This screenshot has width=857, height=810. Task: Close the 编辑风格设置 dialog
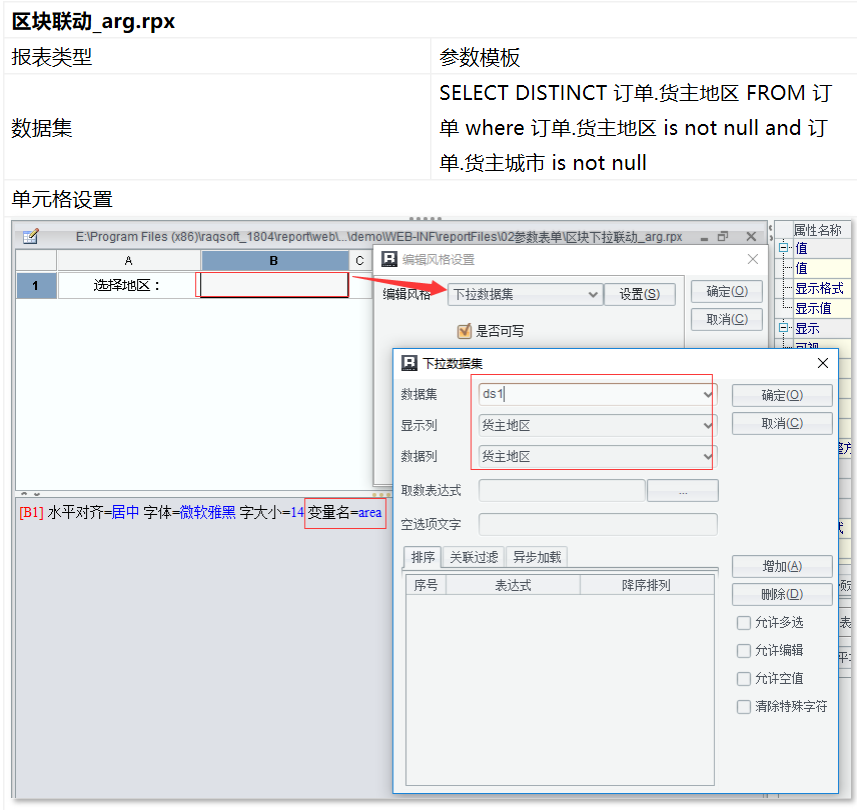(x=753, y=259)
